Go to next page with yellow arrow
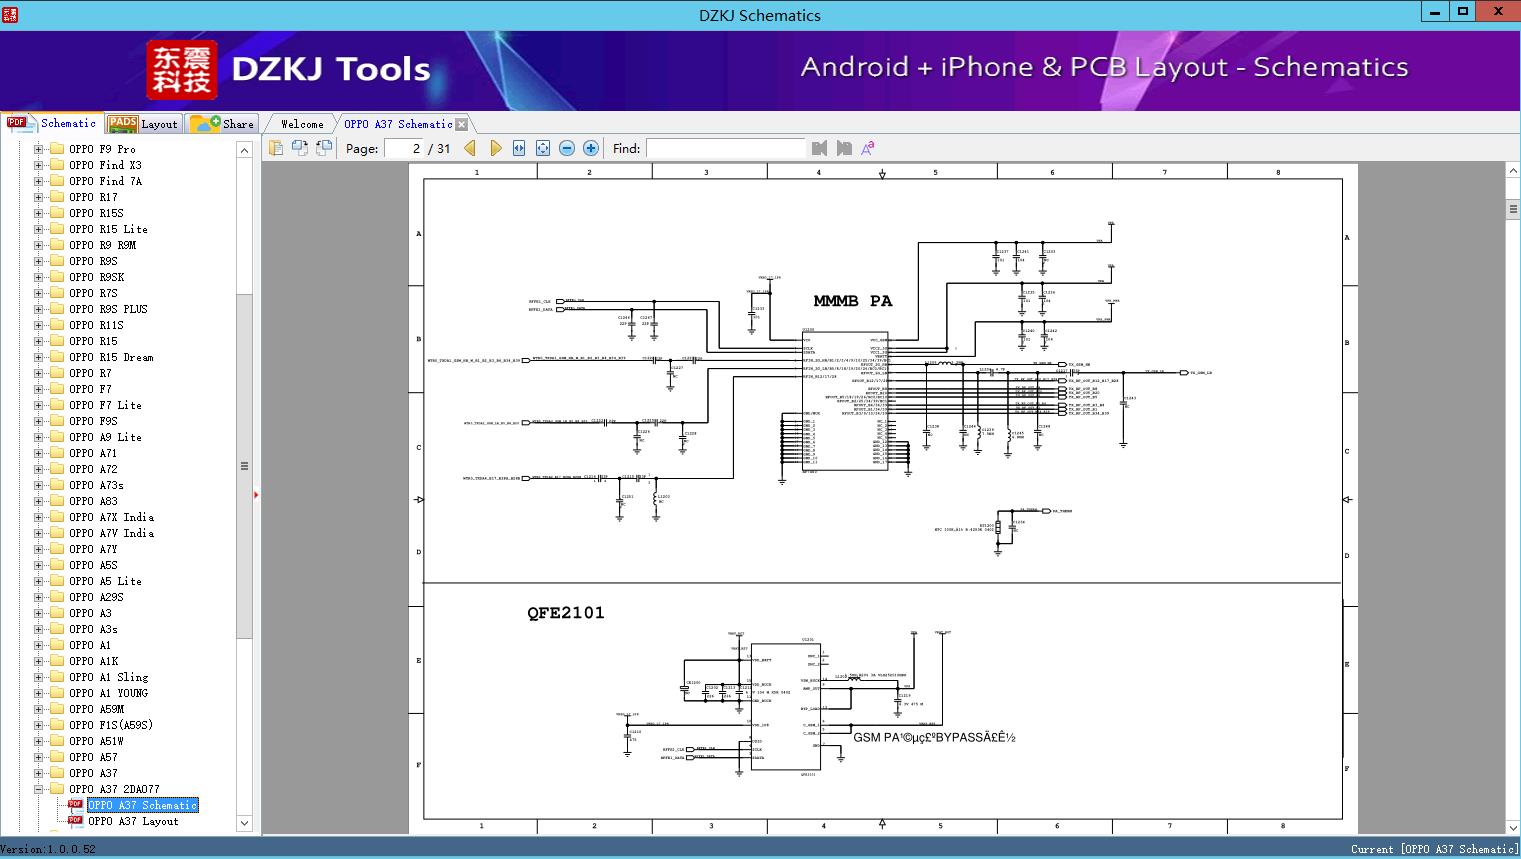The height and width of the screenshot is (859, 1521). (x=496, y=147)
